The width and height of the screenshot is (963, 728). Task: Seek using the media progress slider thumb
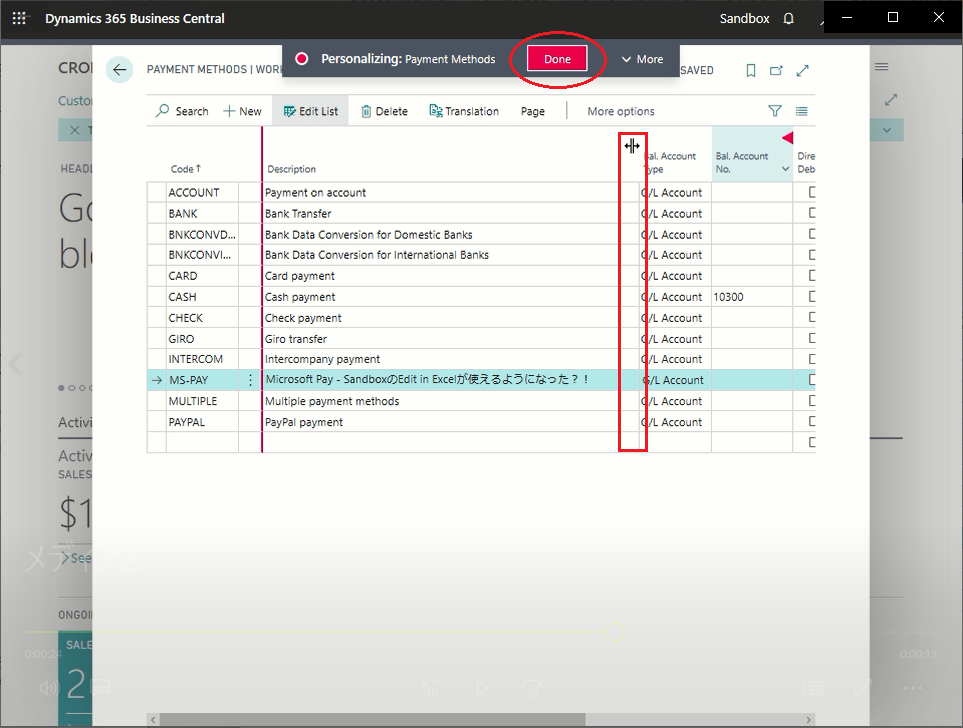614,632
